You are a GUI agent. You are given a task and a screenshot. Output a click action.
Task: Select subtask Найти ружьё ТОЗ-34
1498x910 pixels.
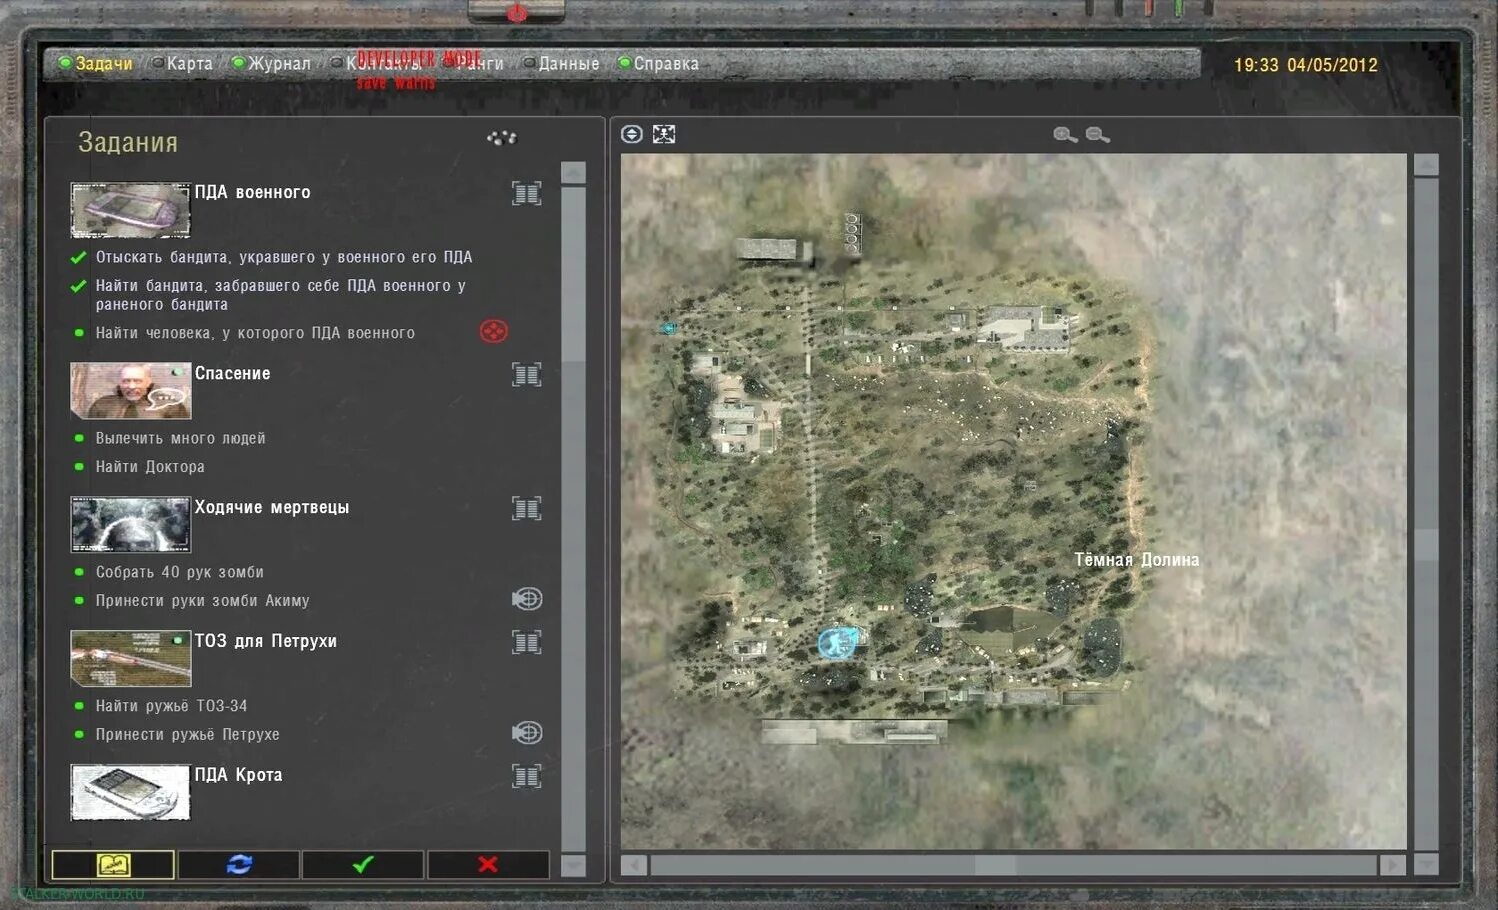(x=171, y=706)
